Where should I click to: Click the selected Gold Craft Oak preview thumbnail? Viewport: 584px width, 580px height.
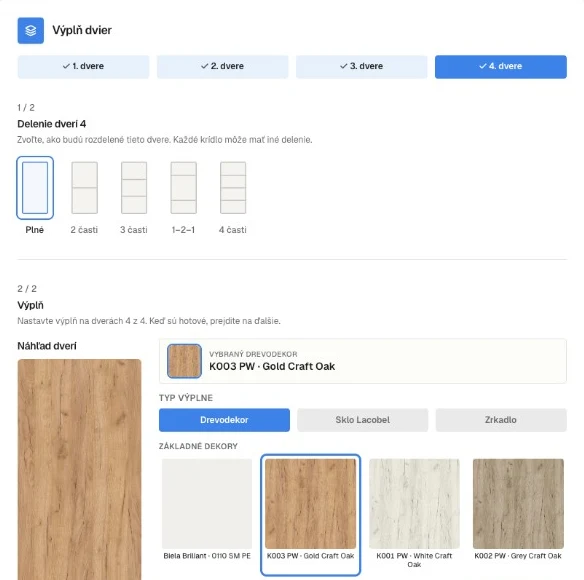[184, 361]
